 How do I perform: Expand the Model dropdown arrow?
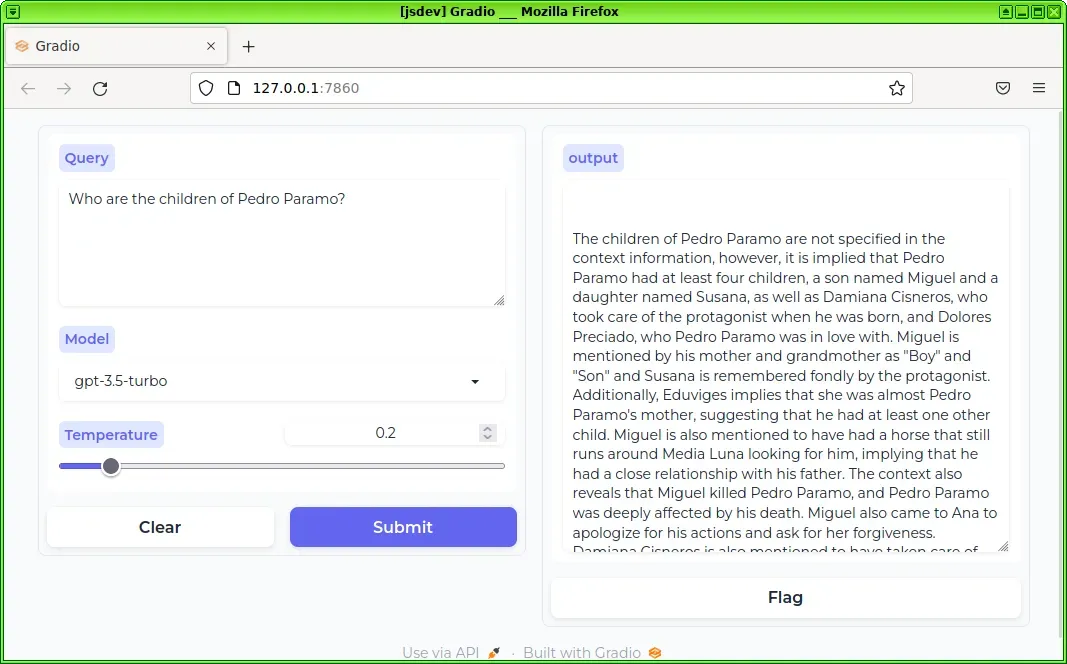tap(475, 382)
